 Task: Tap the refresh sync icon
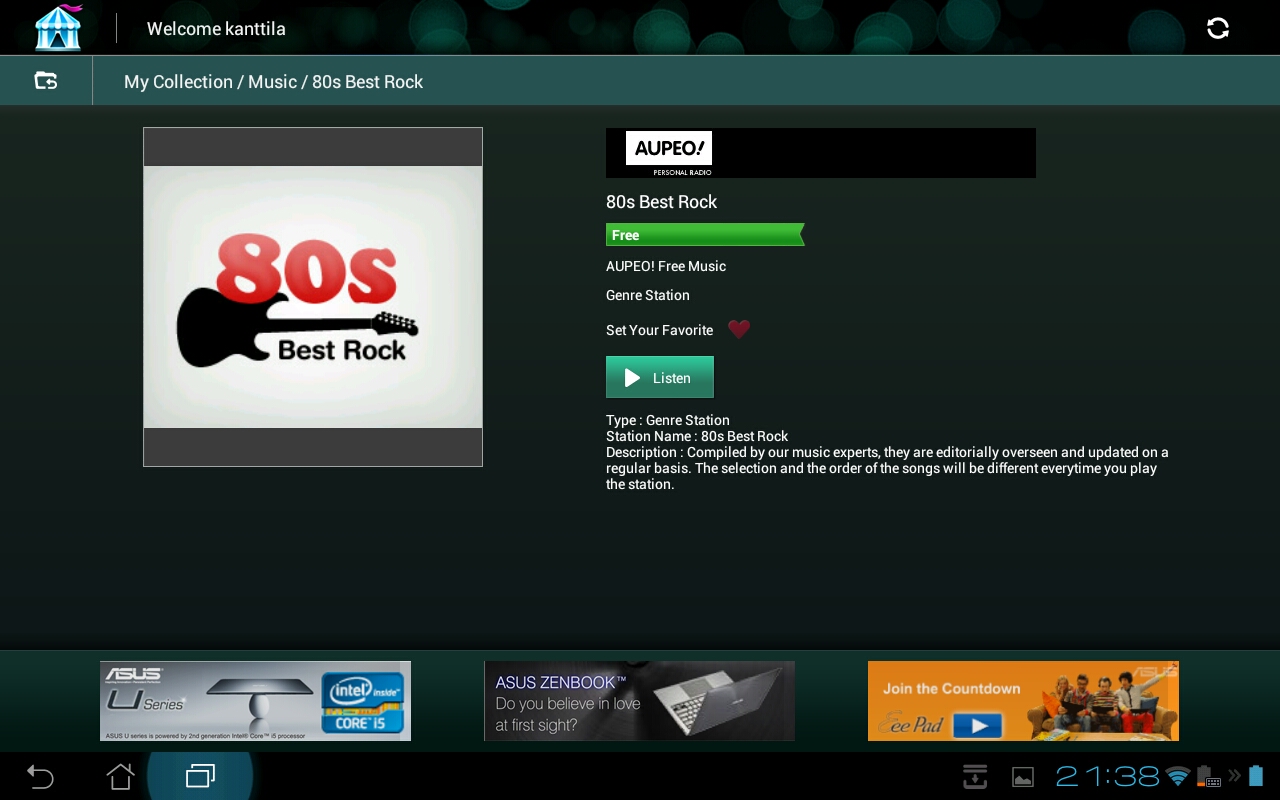click(1217, 28)
